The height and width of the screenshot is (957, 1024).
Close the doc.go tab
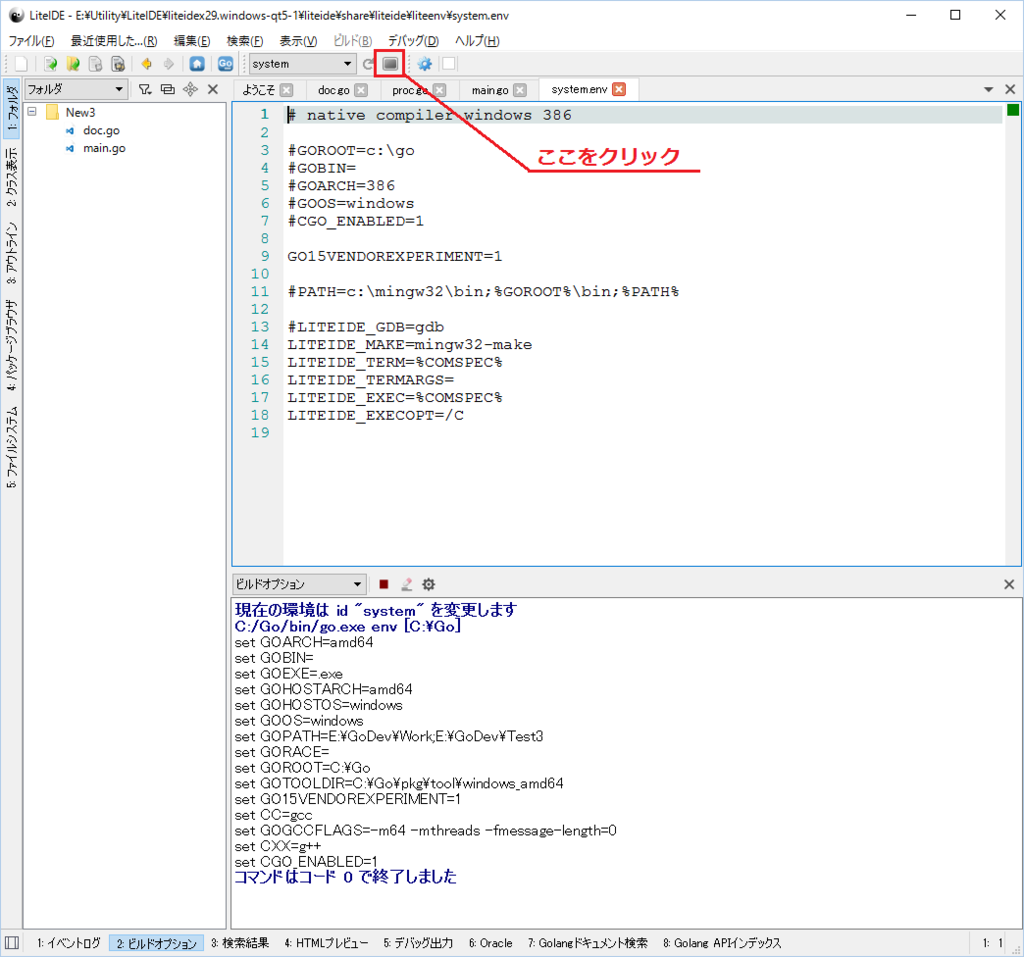point(361,90)
